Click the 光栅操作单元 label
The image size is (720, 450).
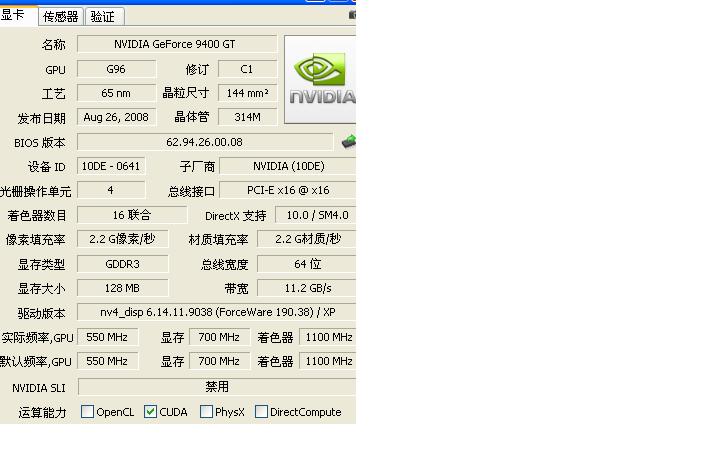coord(36,191)
